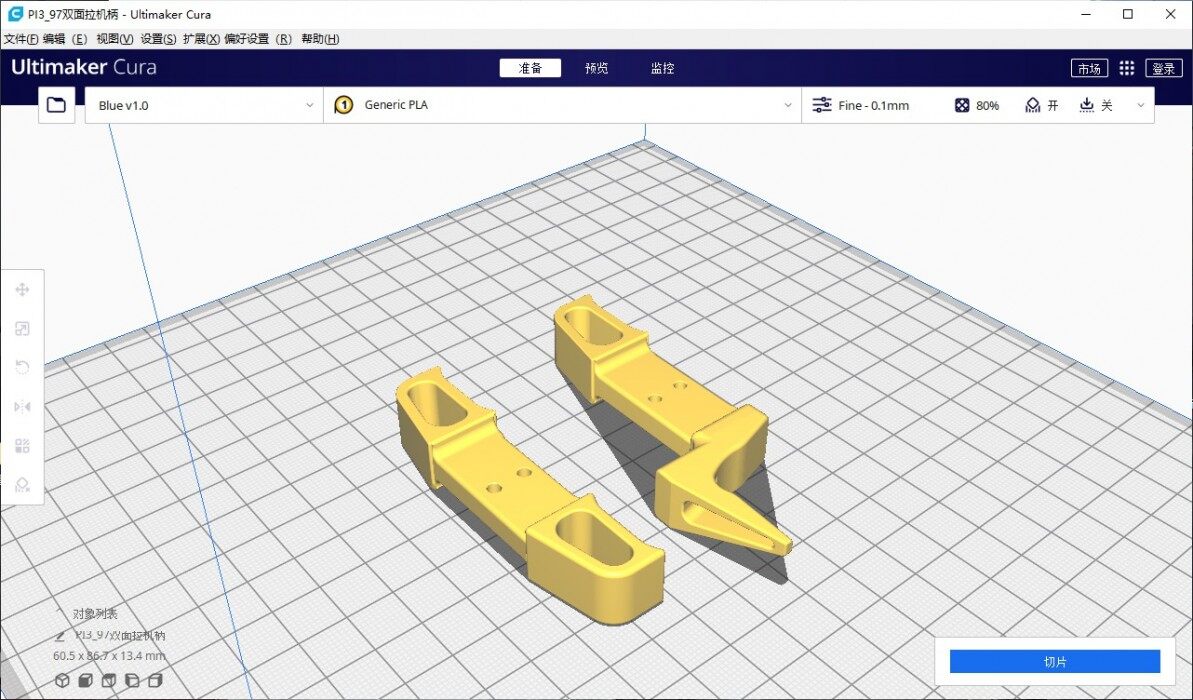1193x700 pixels.
Task: Click the support 开 status text
Action: click(x=1053, y=106)
